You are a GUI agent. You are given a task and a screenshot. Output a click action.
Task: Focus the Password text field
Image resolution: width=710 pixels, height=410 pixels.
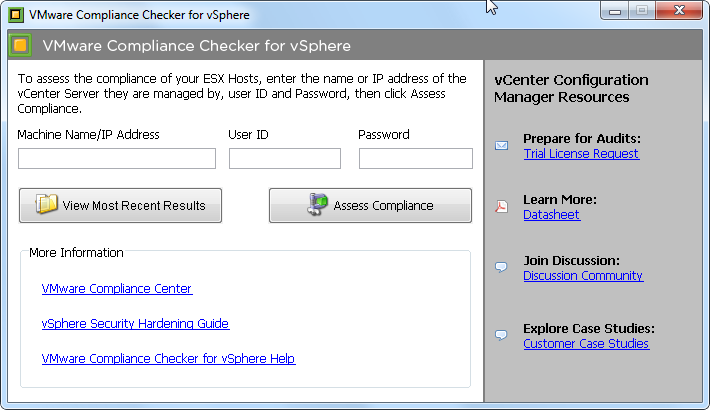pyautogui.click(x=416, y=158)
